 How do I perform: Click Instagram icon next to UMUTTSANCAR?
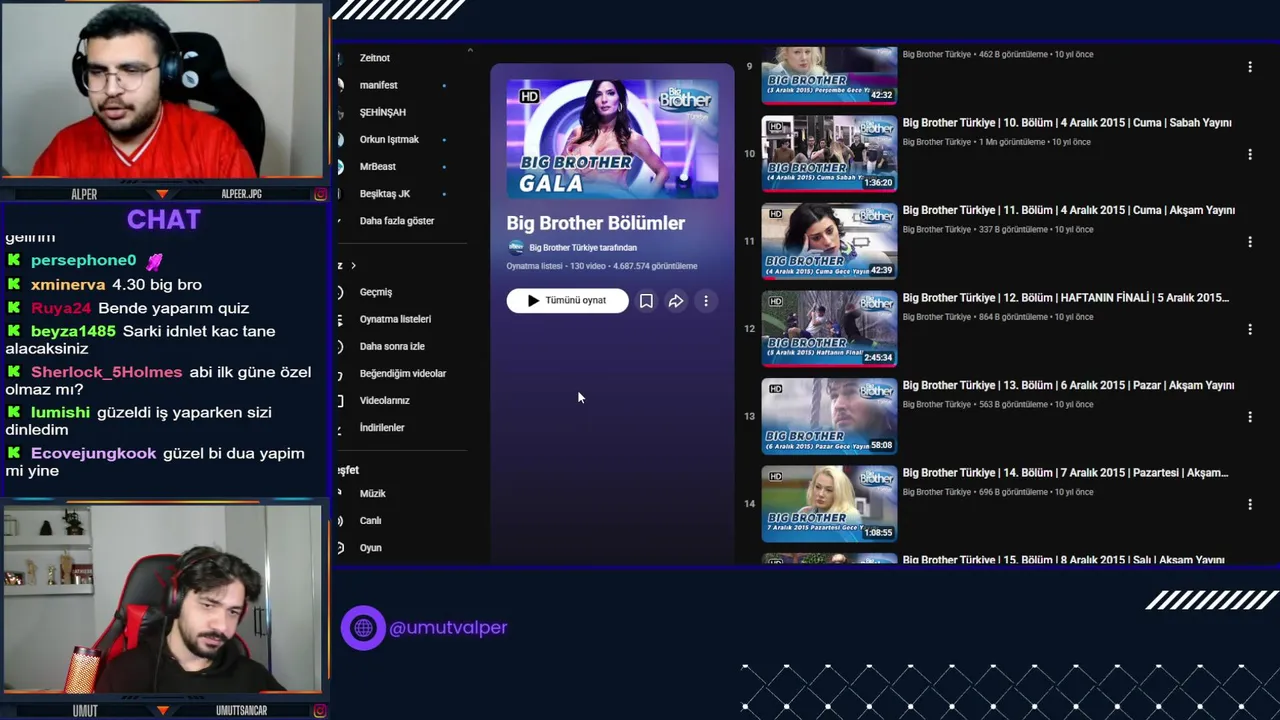pos(320,711)
